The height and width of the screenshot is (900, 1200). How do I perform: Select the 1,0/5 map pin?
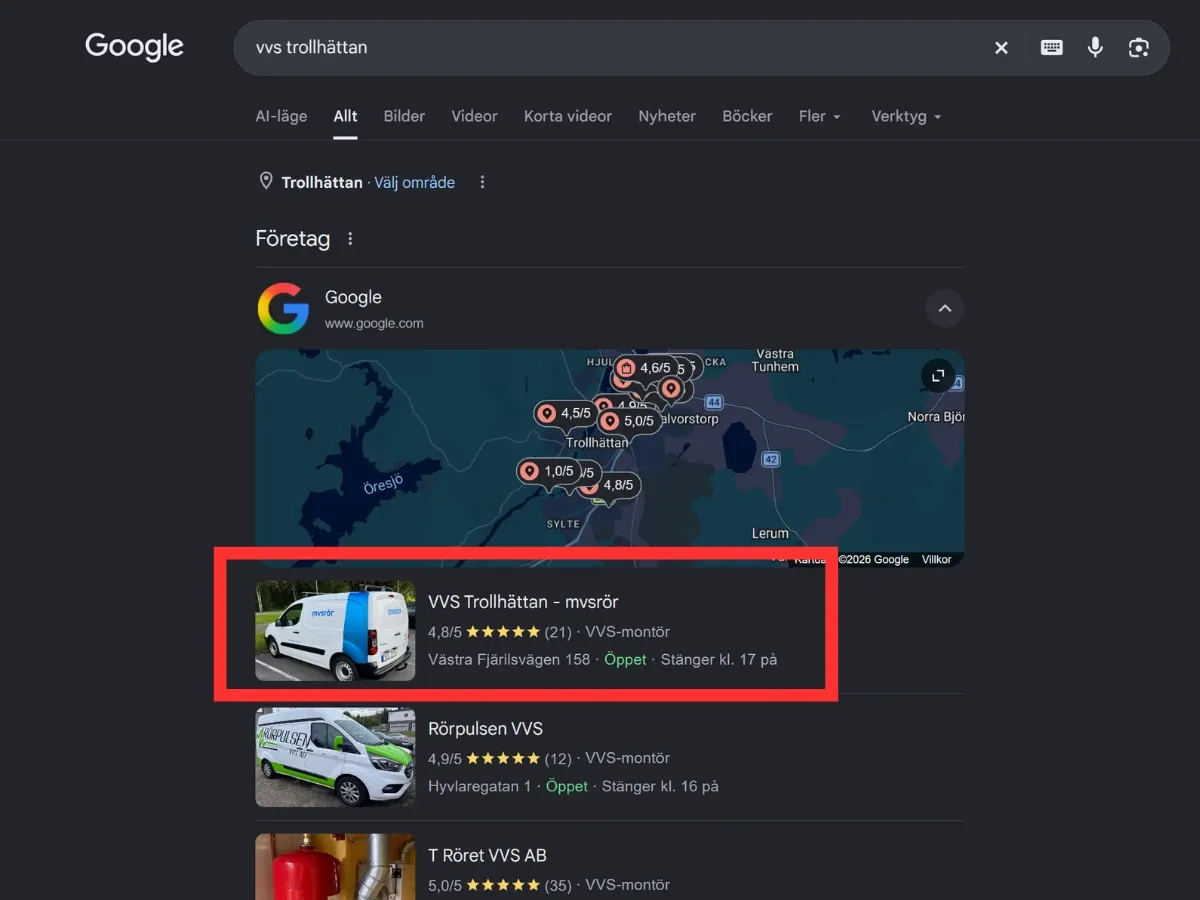[x=548, y=471]
